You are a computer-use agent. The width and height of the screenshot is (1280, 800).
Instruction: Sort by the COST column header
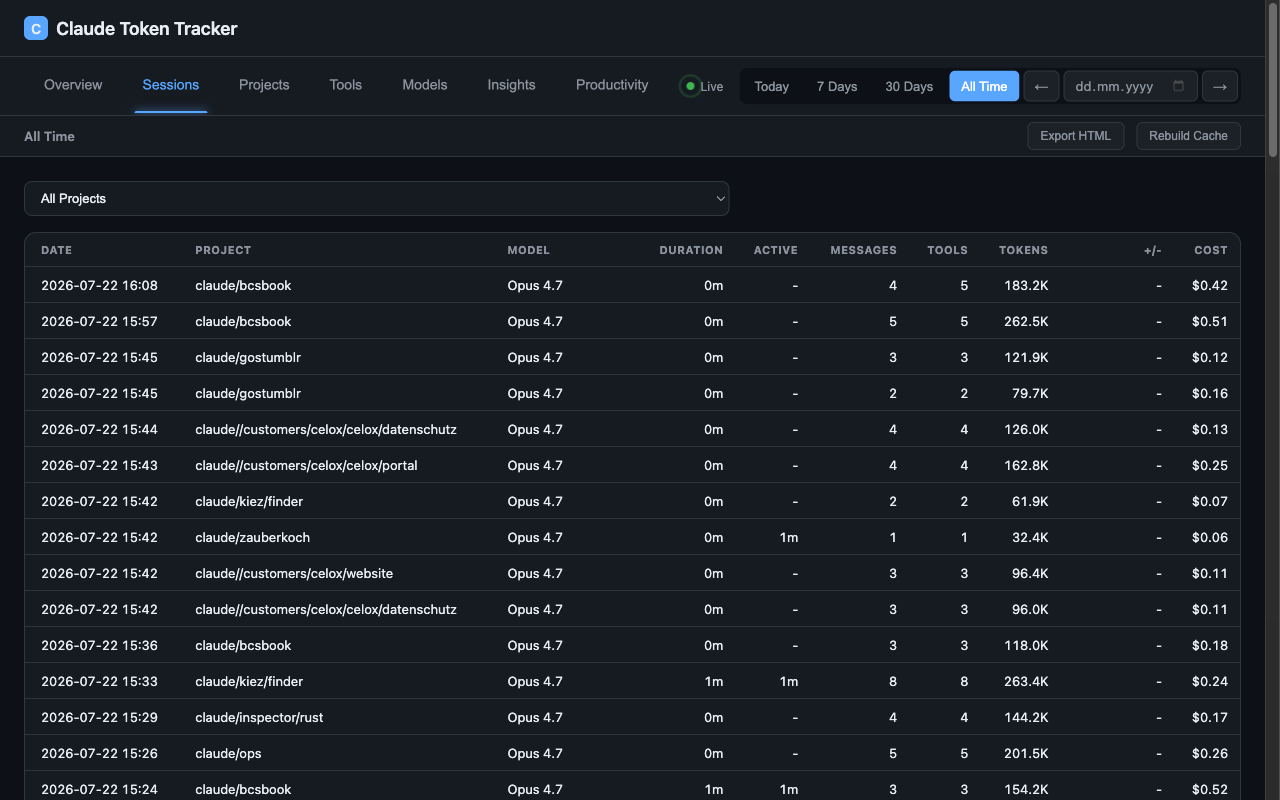1211,250
